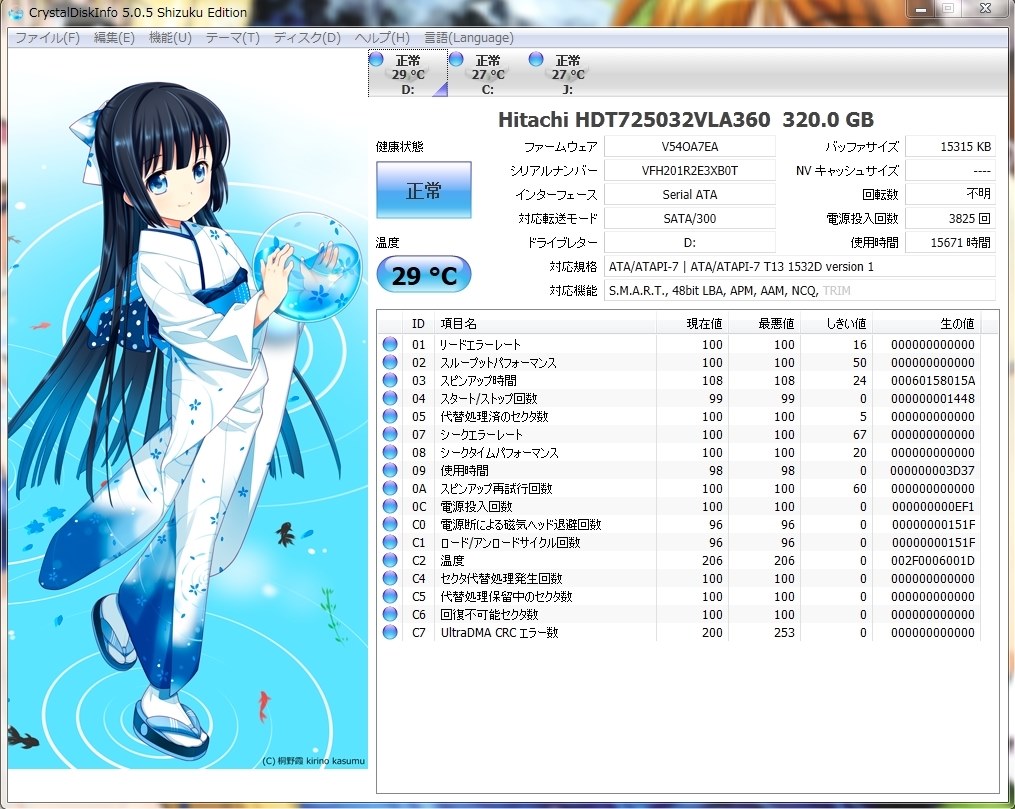Click the power-on count field 3825 回

(x=950, y=218)
